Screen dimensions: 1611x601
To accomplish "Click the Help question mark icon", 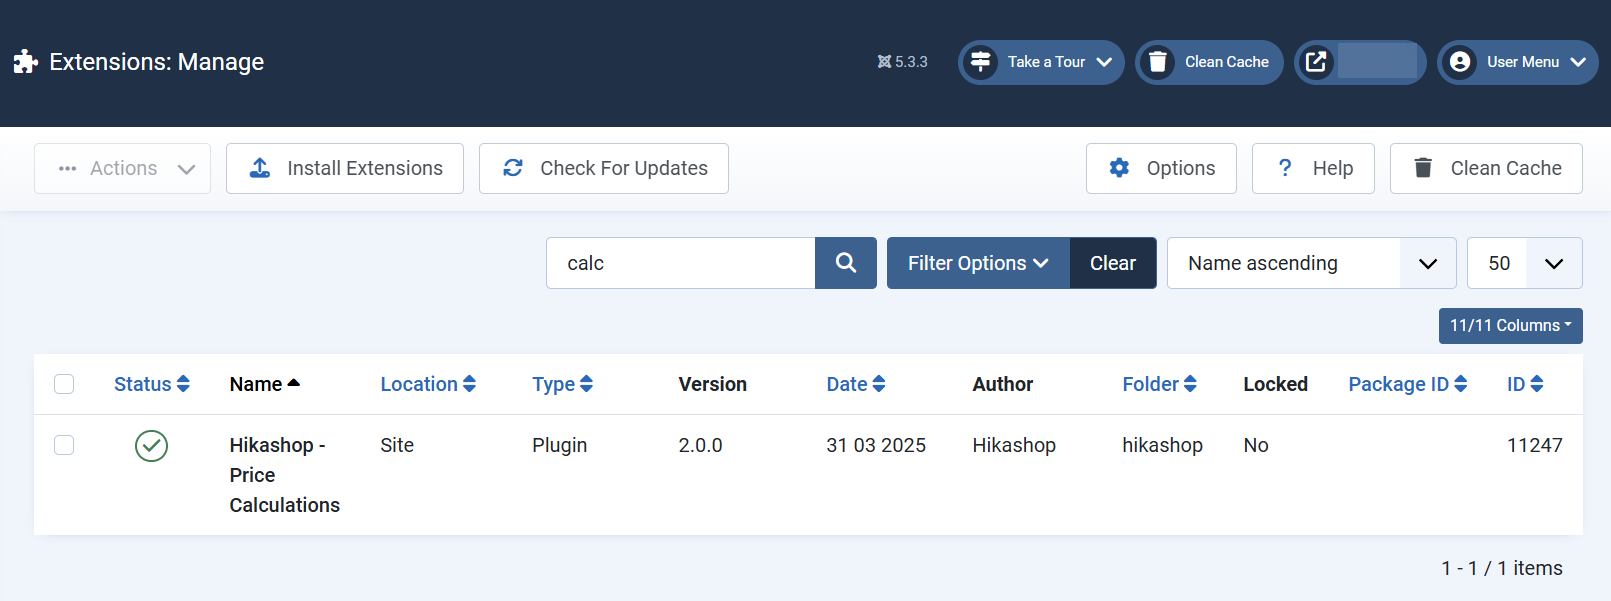I will pyautogui.click(x=1285, y=168).
